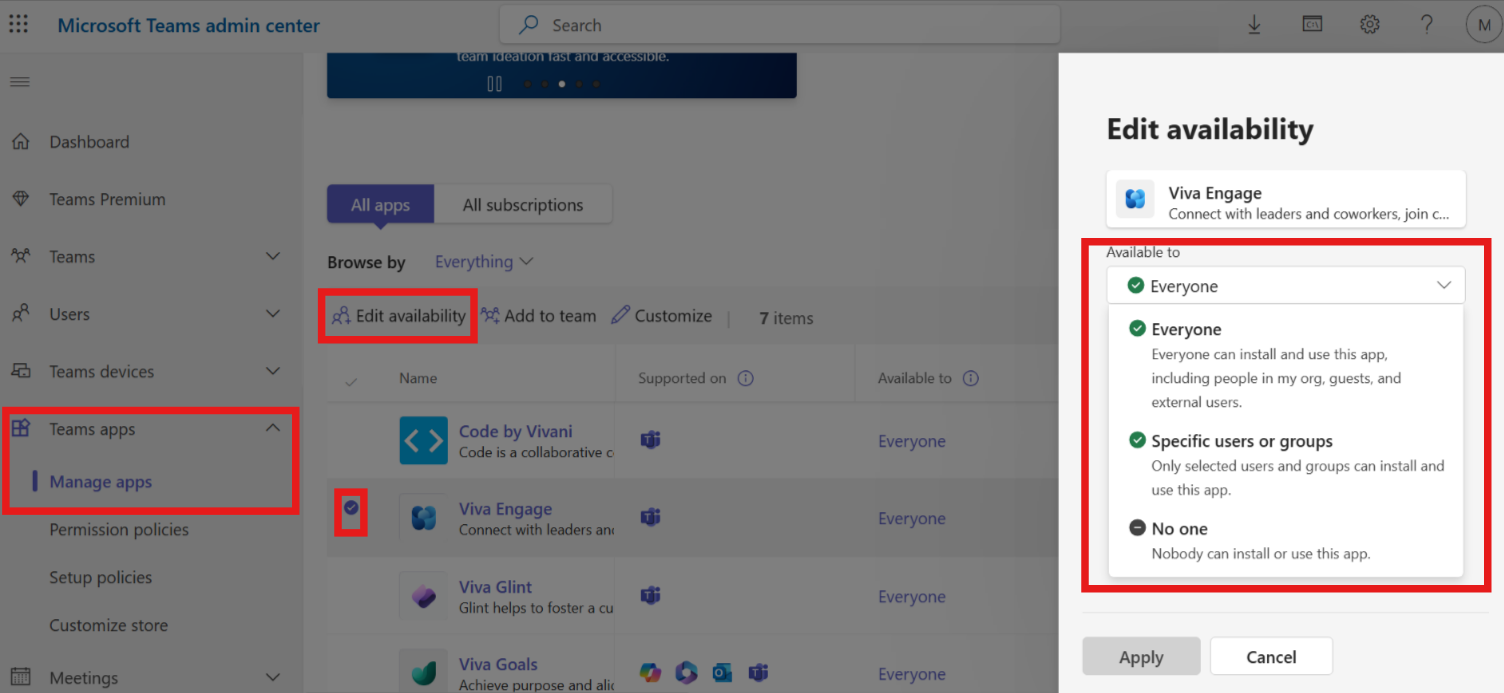Image resolution: width=1504 pixels, height=693 pixels.
Task: Open Manage apps in sidebar
Action: (101, 482)
